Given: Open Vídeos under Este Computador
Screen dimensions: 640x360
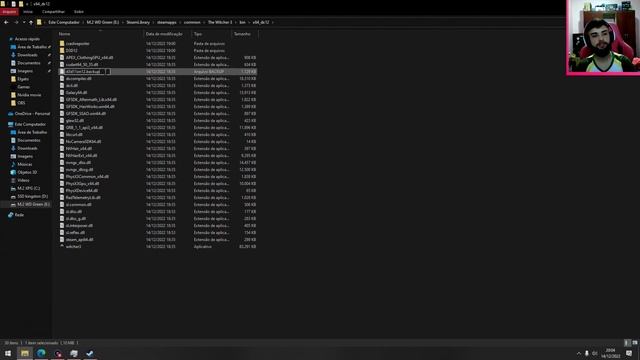Looking at the screenshot, I should (23, 180).
